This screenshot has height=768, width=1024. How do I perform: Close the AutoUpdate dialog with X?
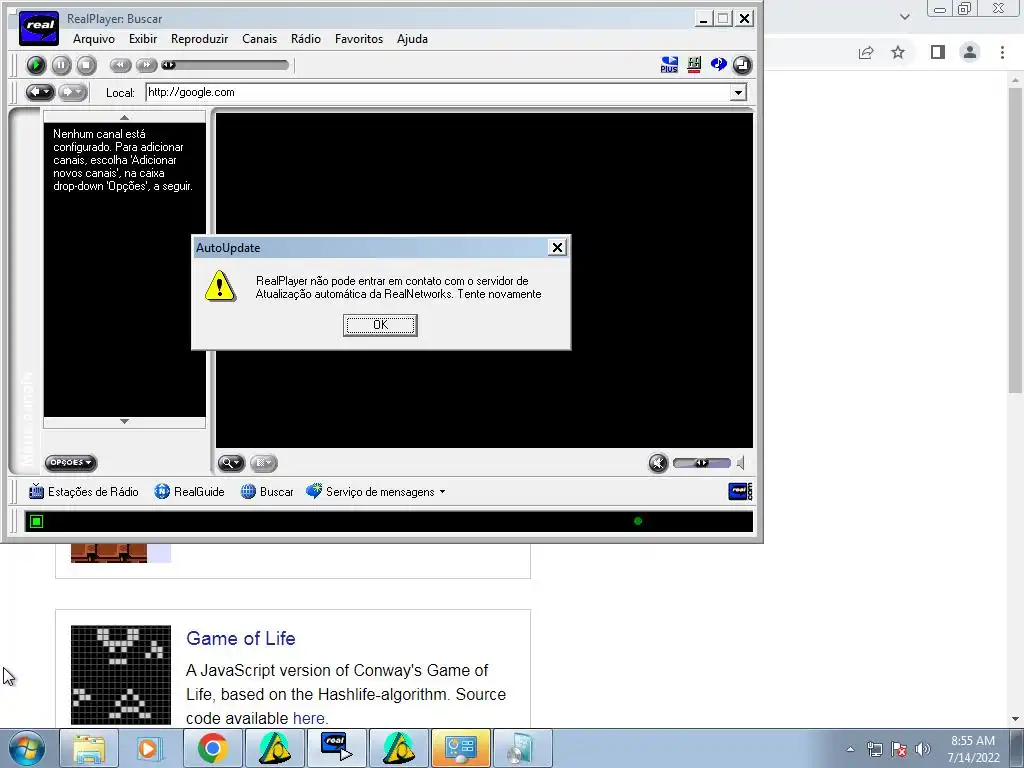[557, 248]
